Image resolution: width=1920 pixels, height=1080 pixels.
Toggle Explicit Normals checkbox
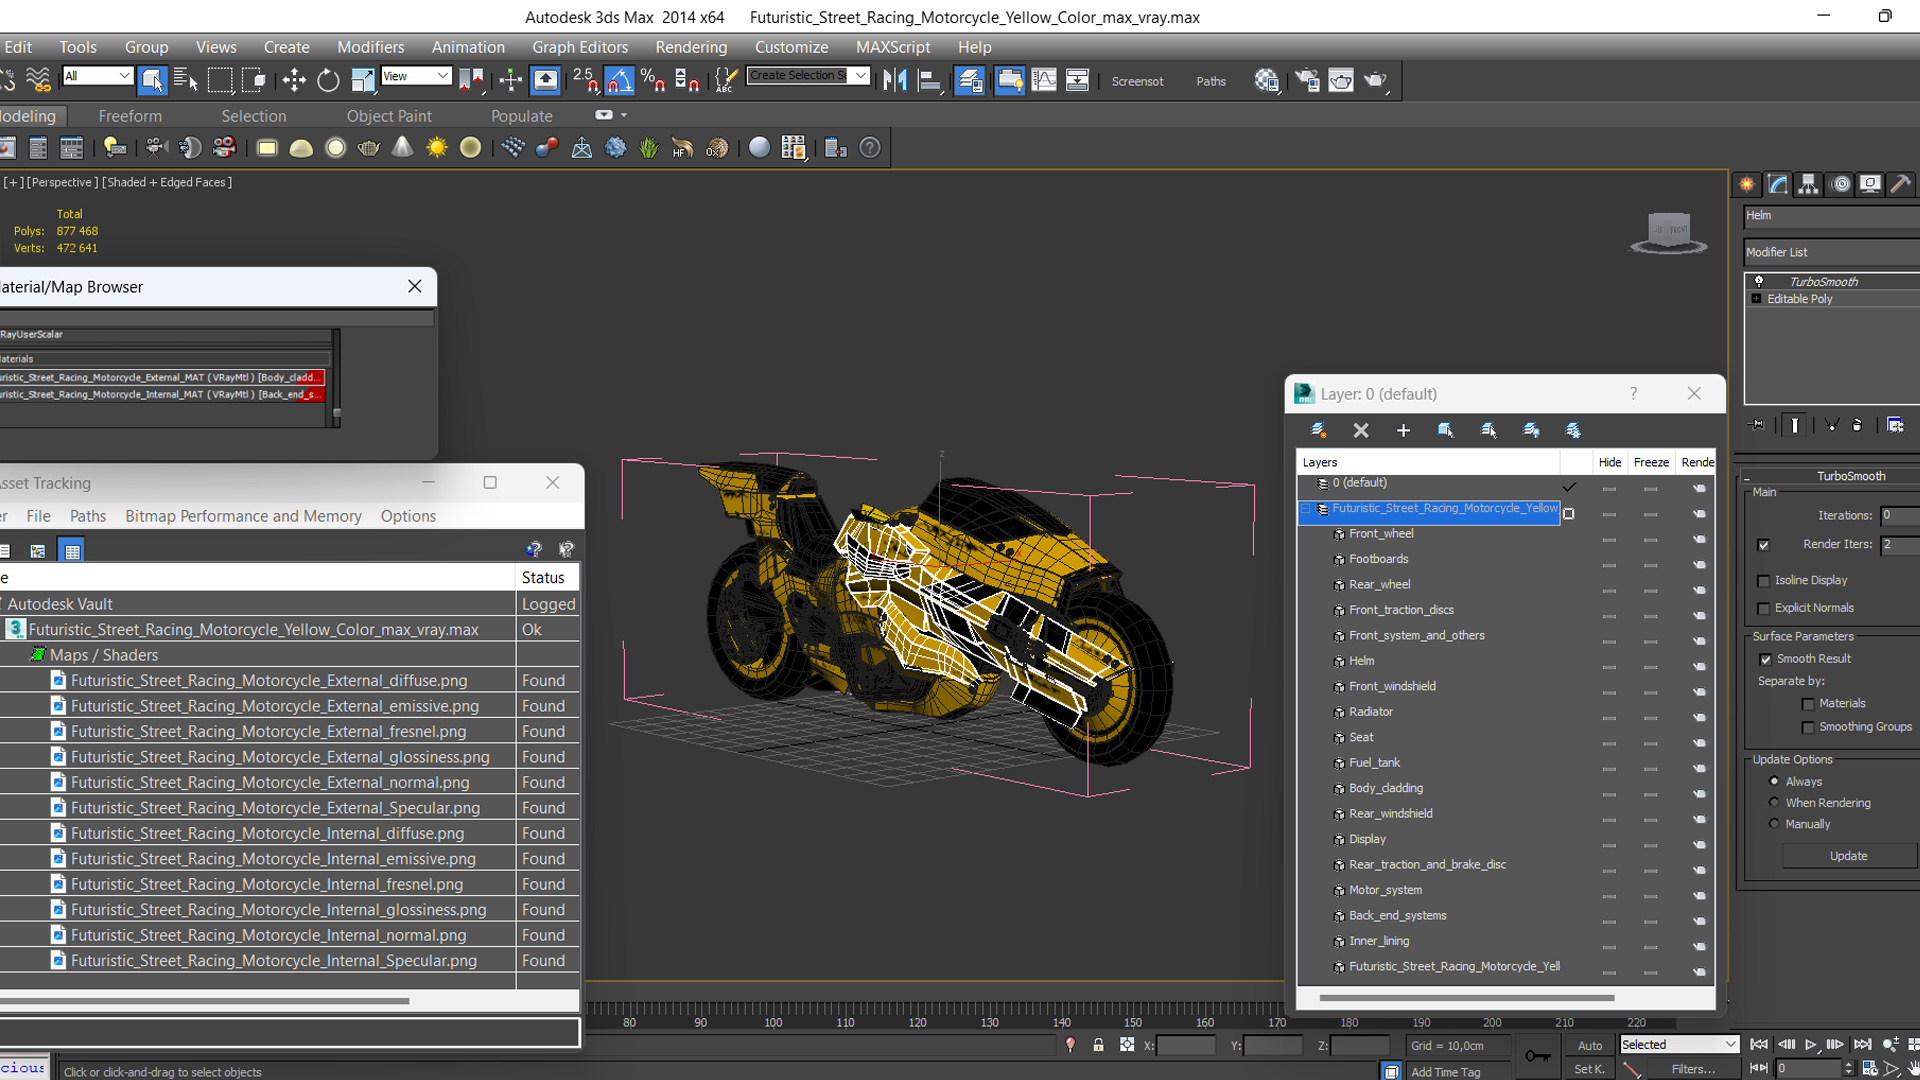click(x=1764, y=609)
